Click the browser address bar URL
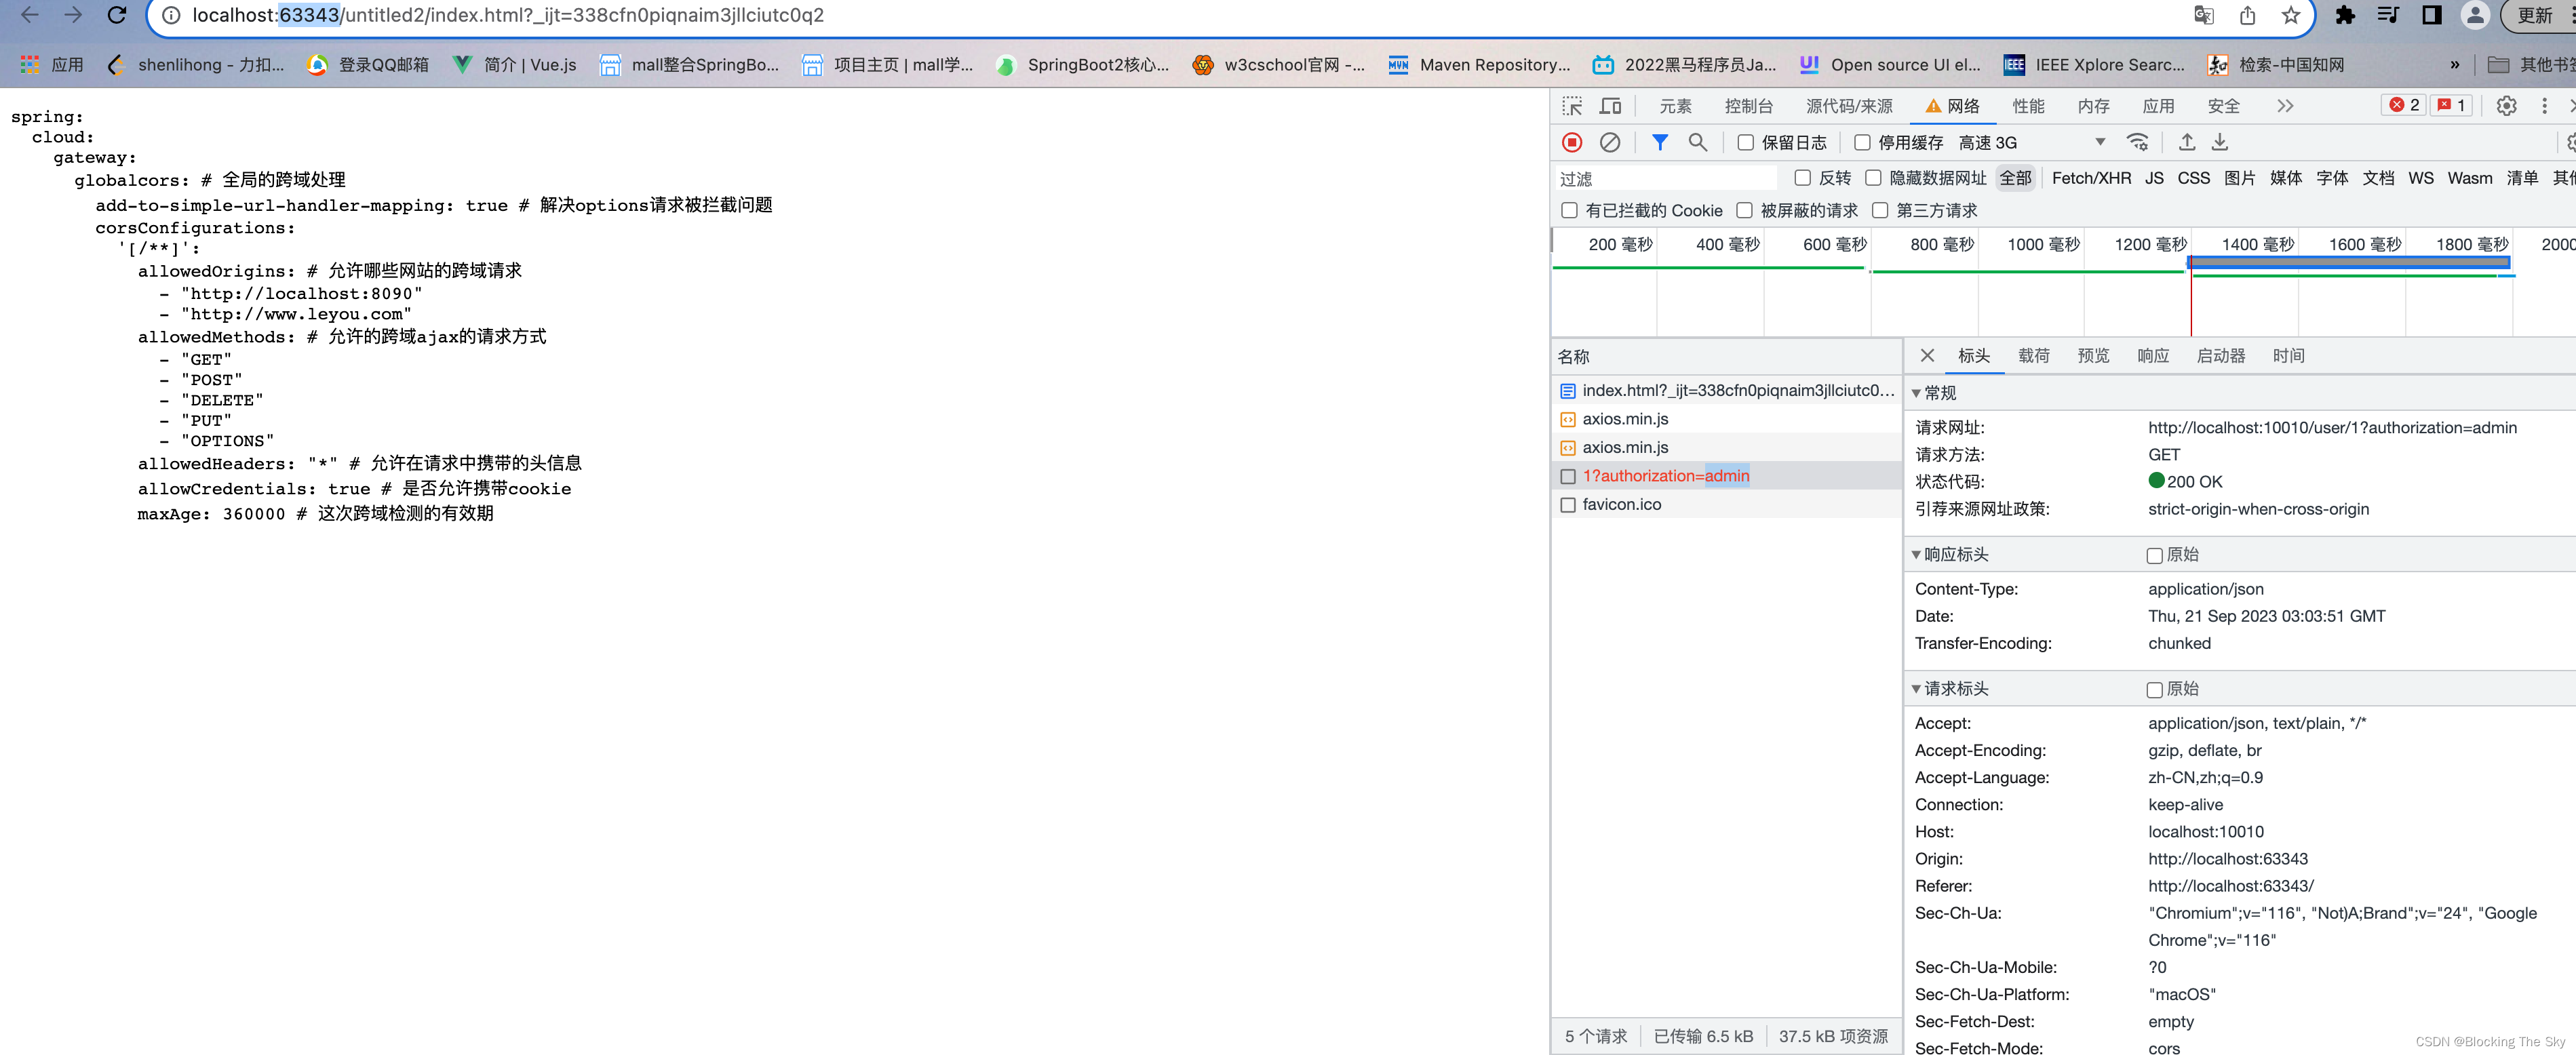The height and width of the screenshot is (1055, 2576). click(508, 15)
